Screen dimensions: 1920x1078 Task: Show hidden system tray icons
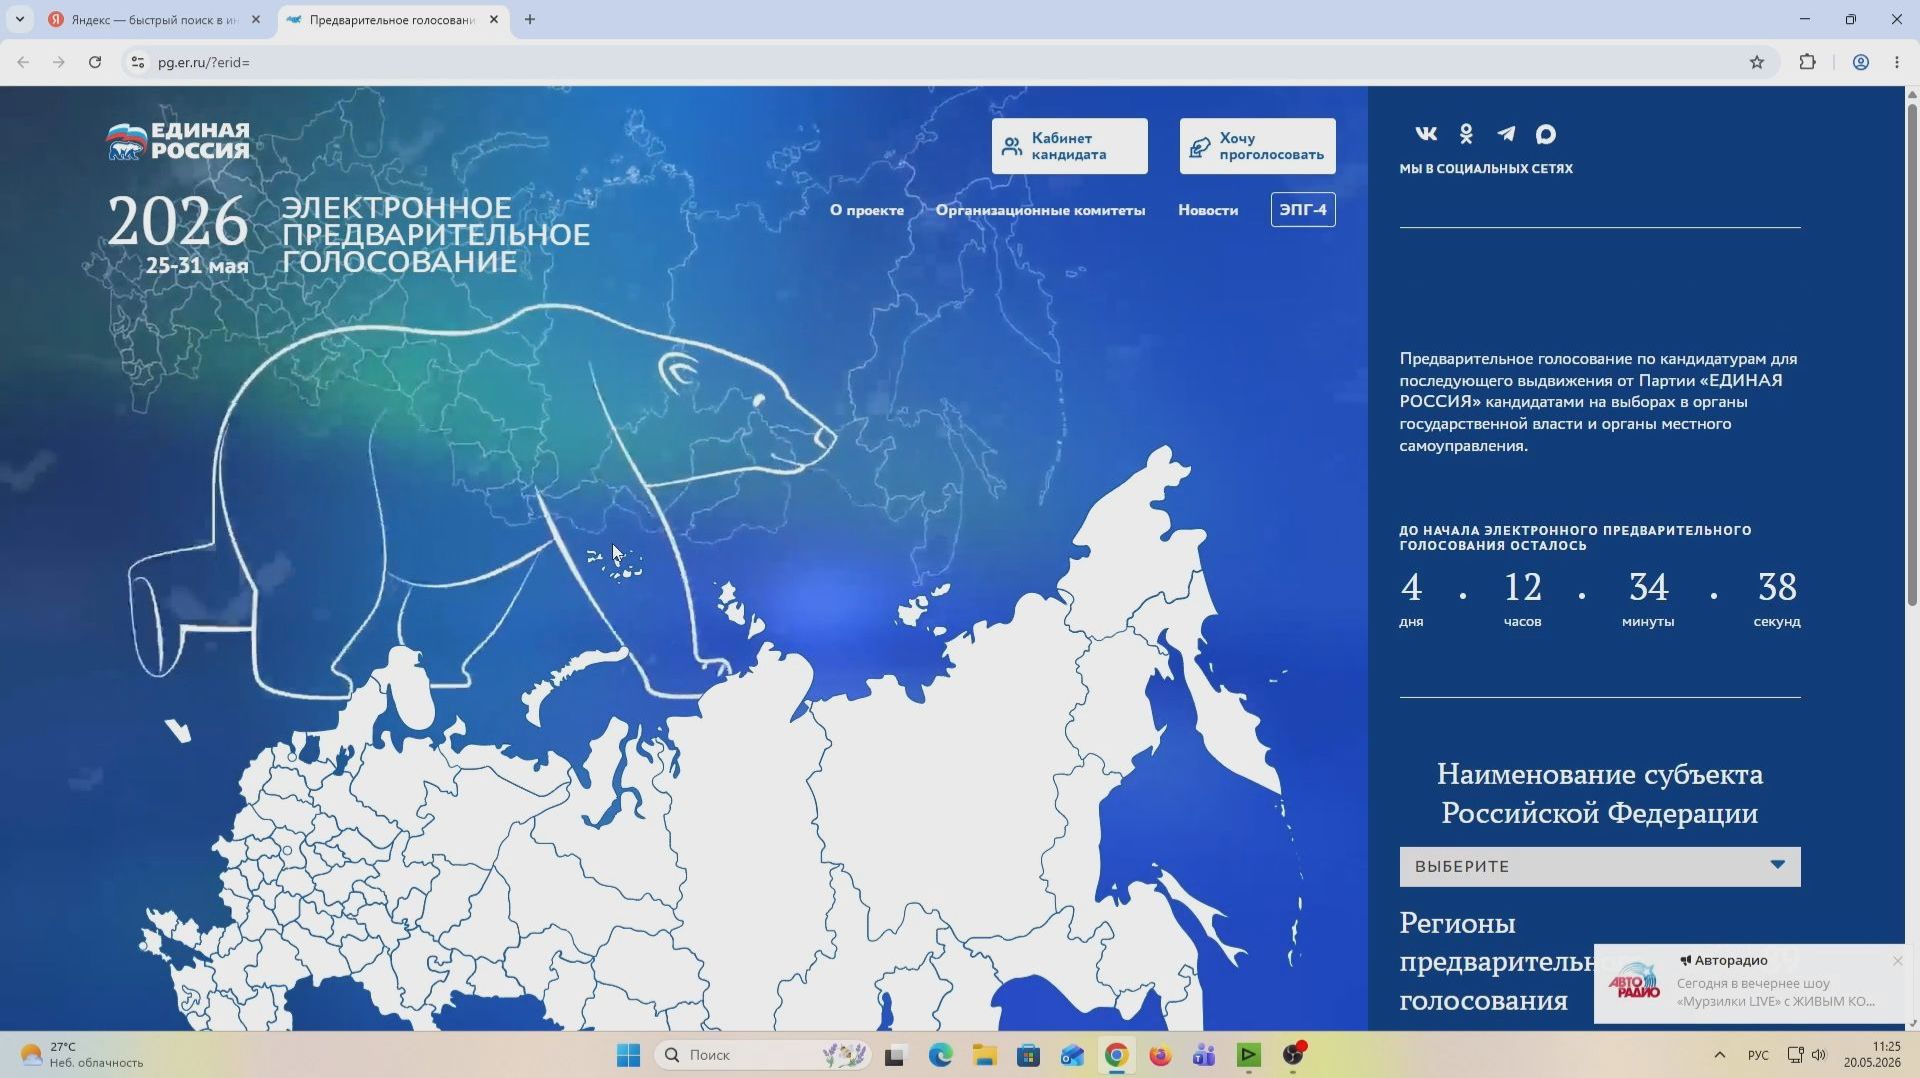click(1719, 1055)
